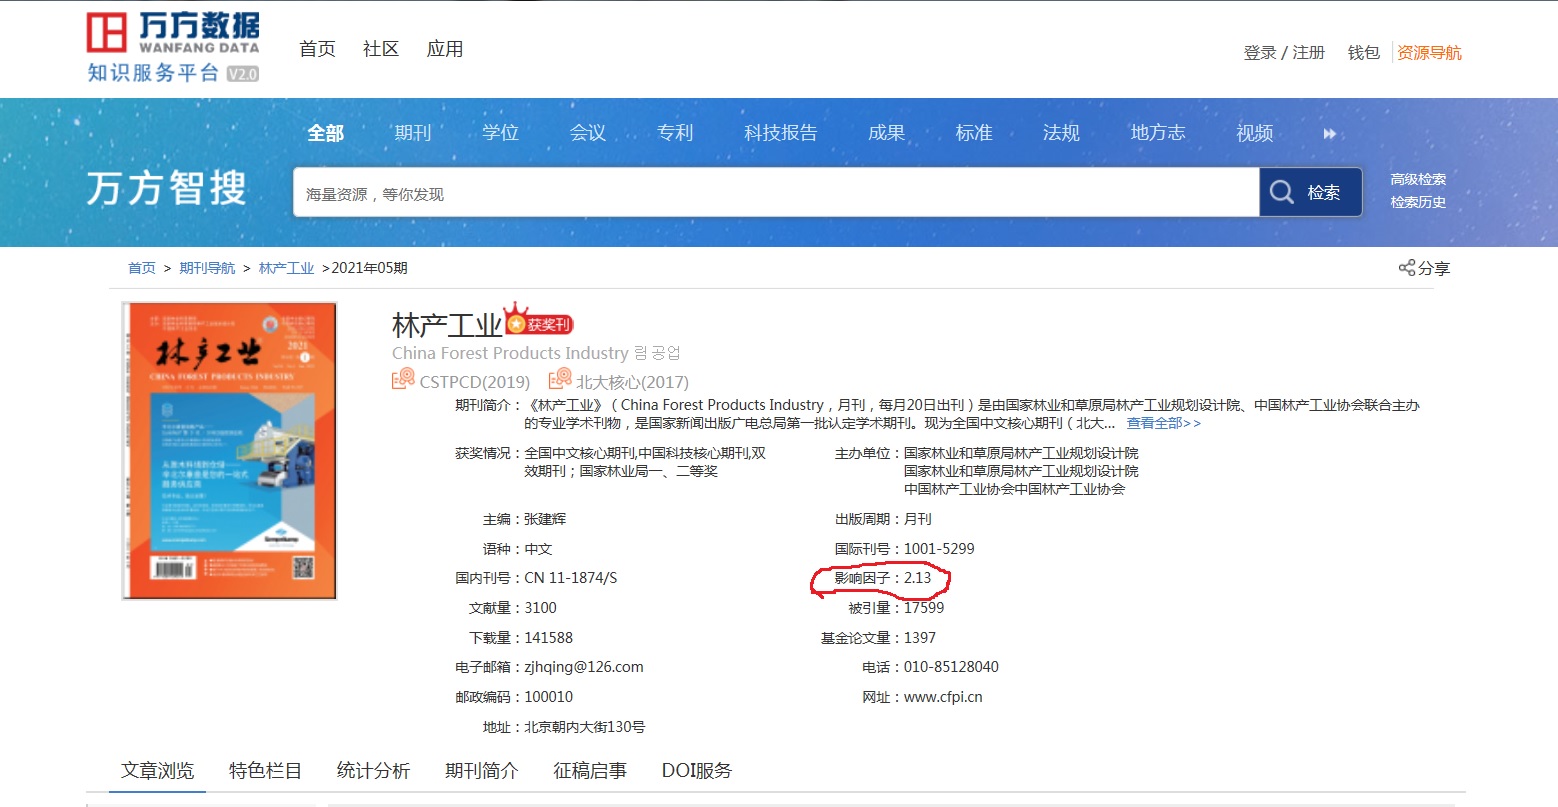Click the share icon next to 分享

[x=1407, y=267]
